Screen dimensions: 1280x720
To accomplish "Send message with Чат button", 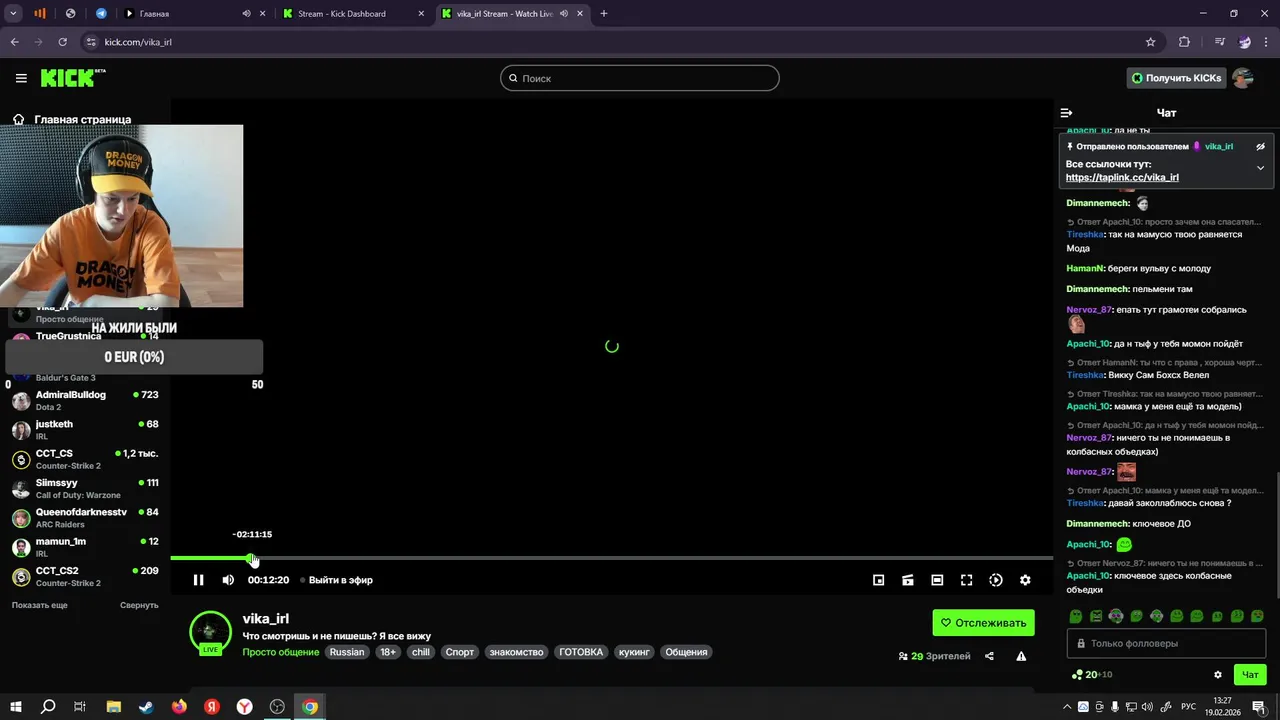I will tap(1250, 675).
